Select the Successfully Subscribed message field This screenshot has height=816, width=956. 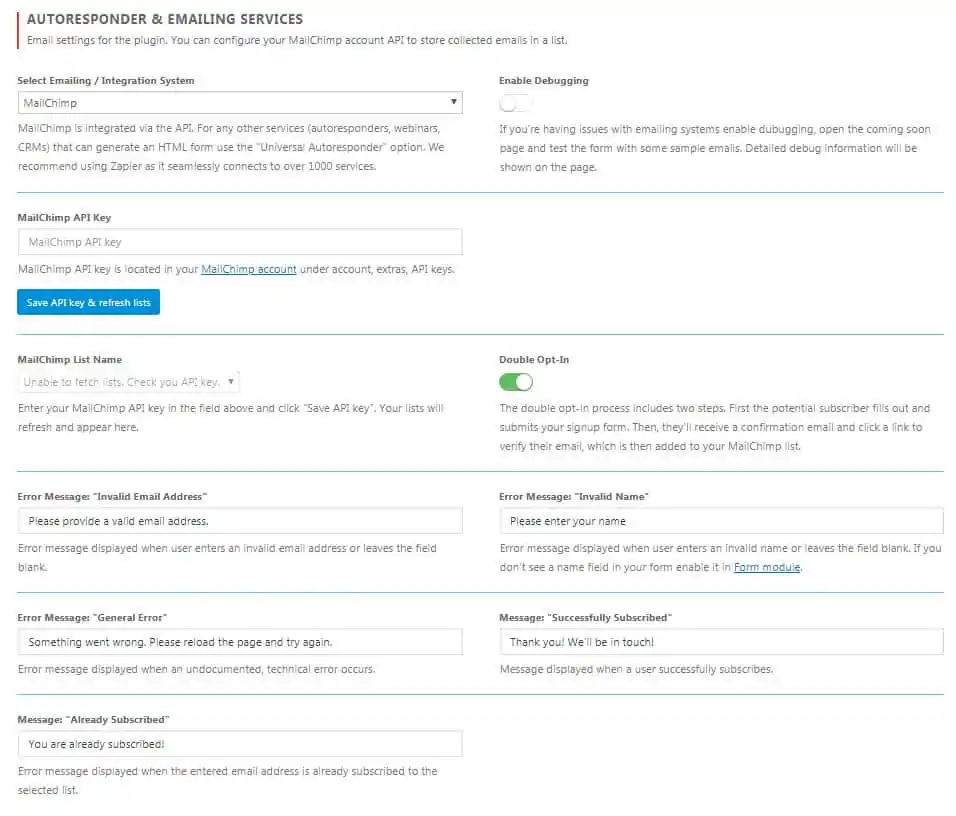tap(720, 641)
